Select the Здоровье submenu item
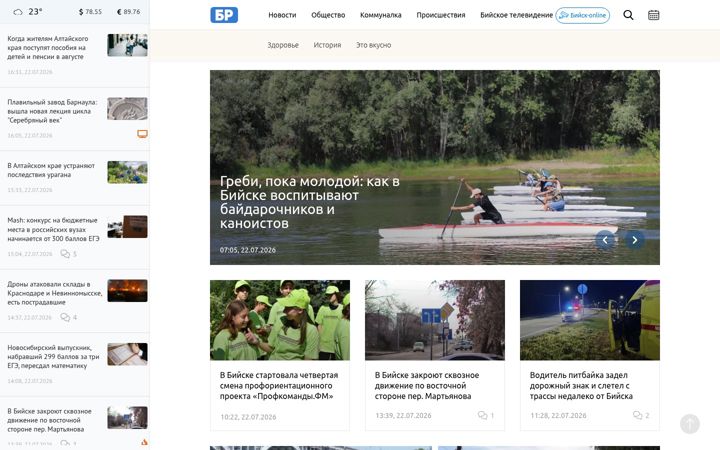This screenshot has height=450, width=720. coord(283,45)
